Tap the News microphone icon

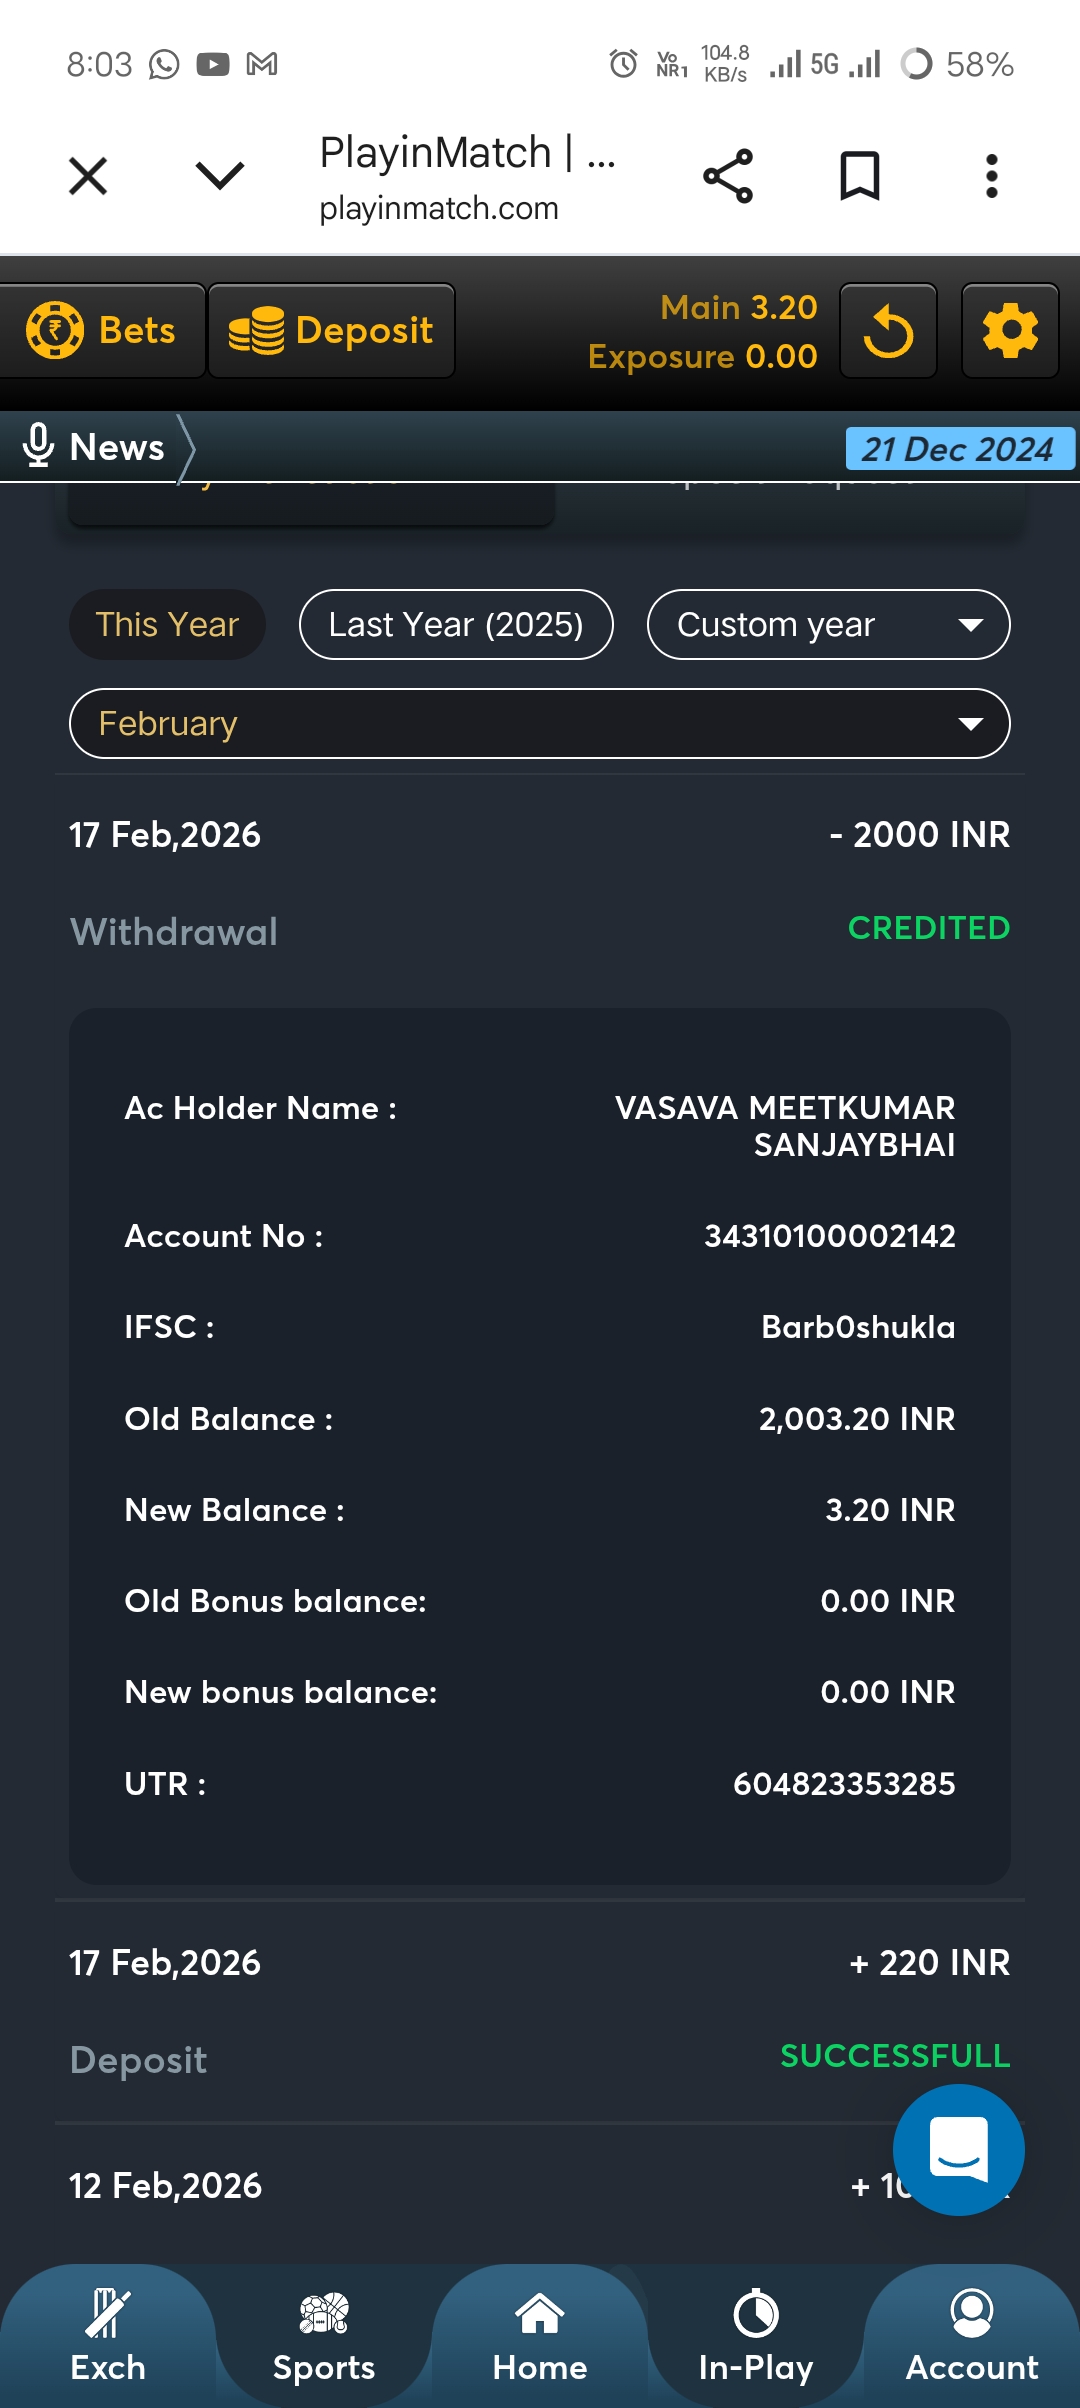38,446
